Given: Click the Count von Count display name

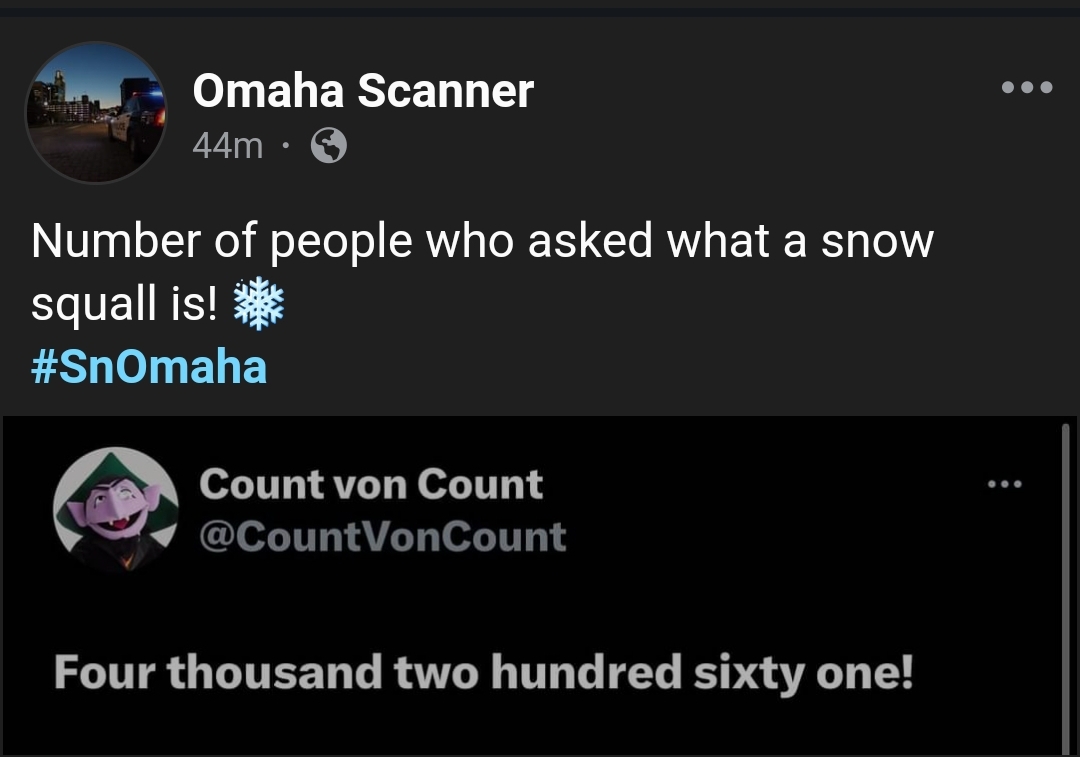Looking at the screenshot, I should pos(371,484).
